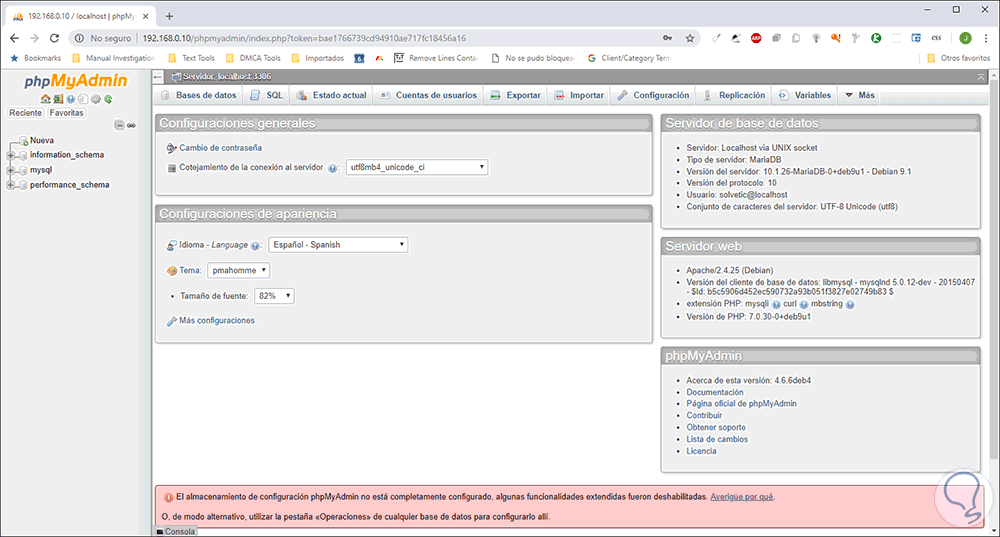Open the Idioma language dropdown
The image size is (1000, 537).
[338, 245]
